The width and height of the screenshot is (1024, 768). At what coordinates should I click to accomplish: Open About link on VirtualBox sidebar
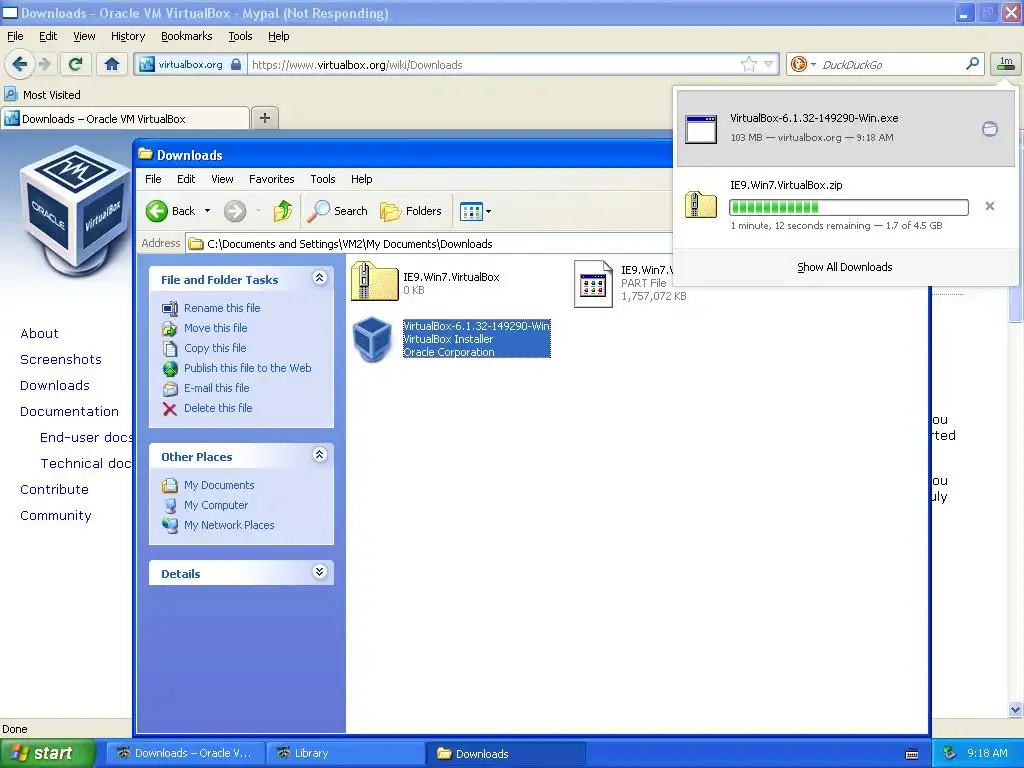coord(39,333)
